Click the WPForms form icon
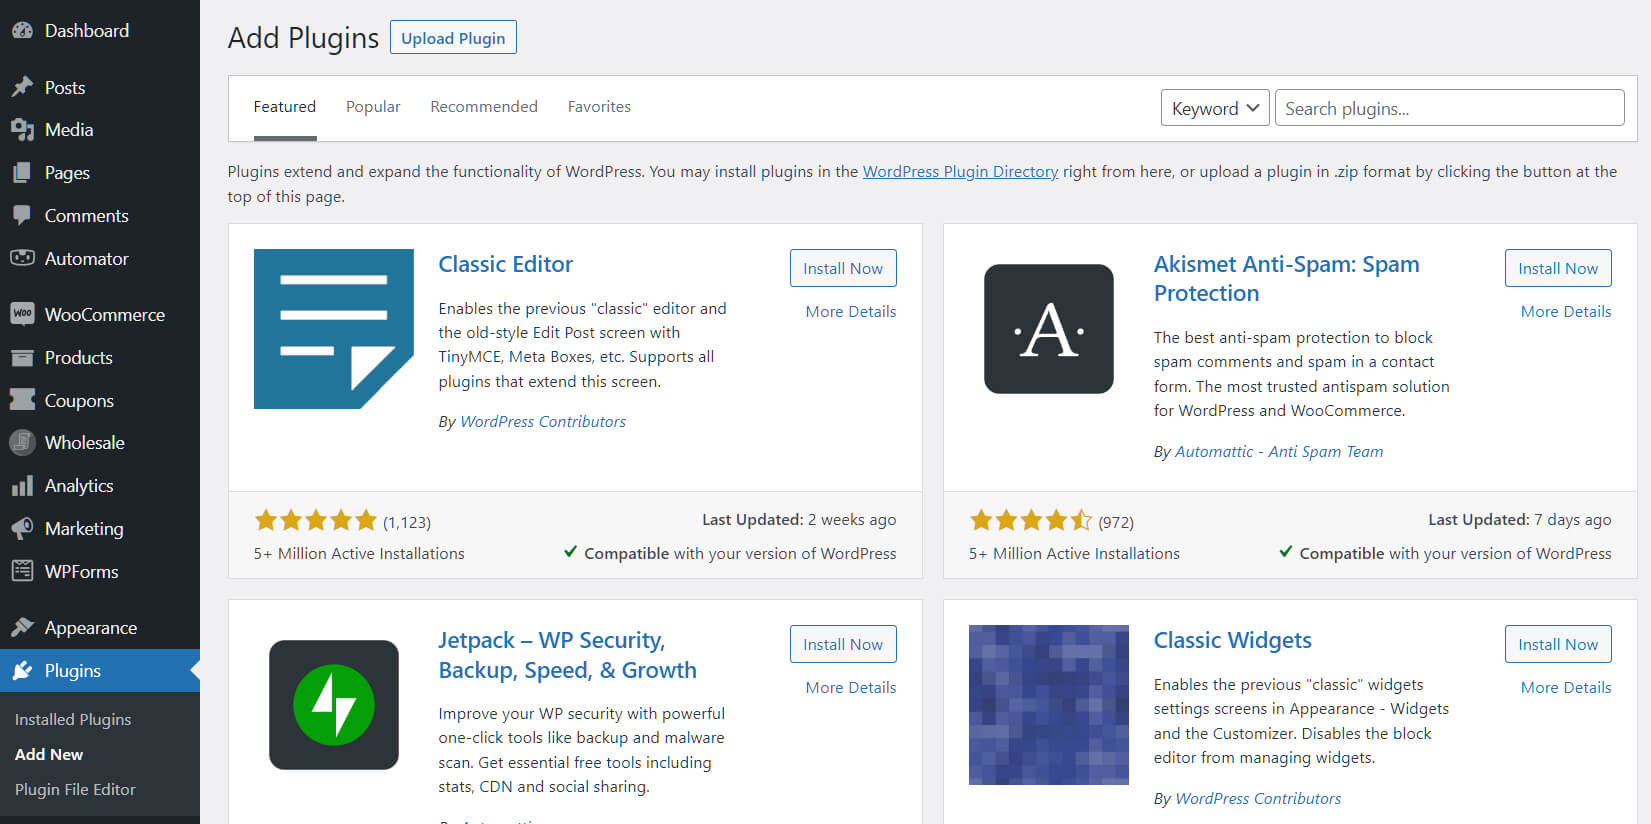 click(22, 571)
